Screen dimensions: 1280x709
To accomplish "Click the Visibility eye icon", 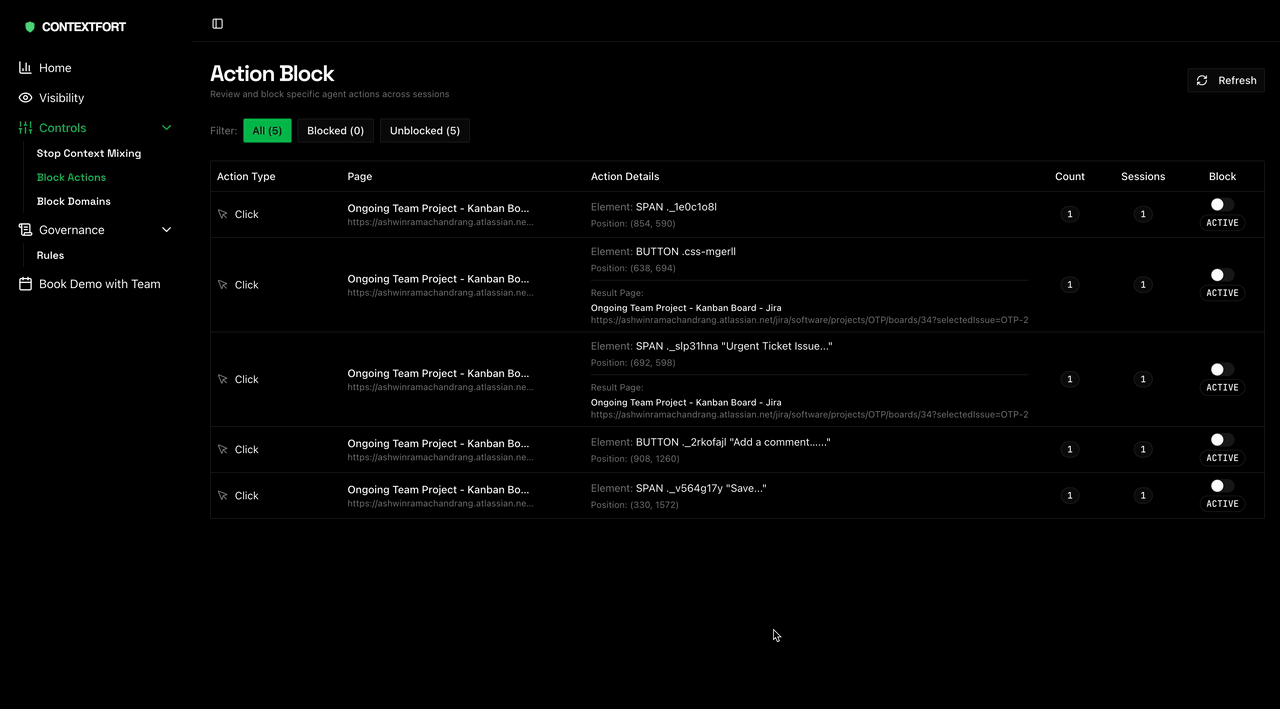I will tap(25, 98).
